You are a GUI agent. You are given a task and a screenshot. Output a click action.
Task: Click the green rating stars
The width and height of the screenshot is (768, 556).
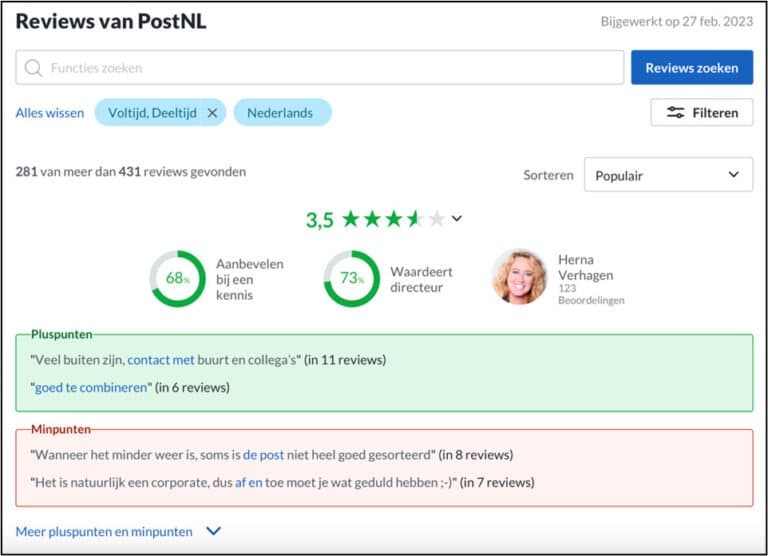click(393, 219)
